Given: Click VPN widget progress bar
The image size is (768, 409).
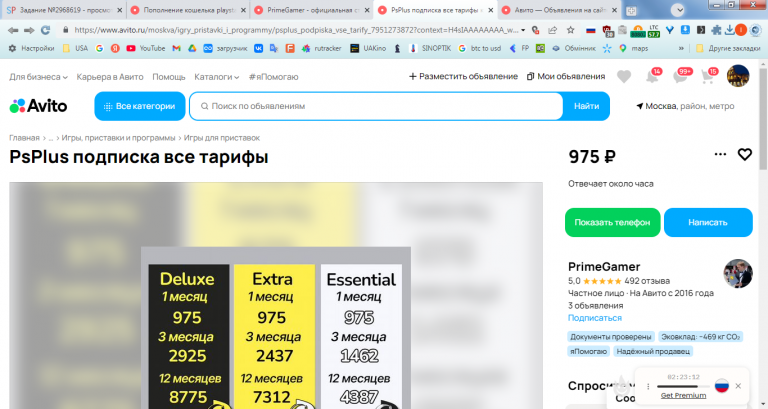Looking at the screenshot, I should (x=683, y=386).
